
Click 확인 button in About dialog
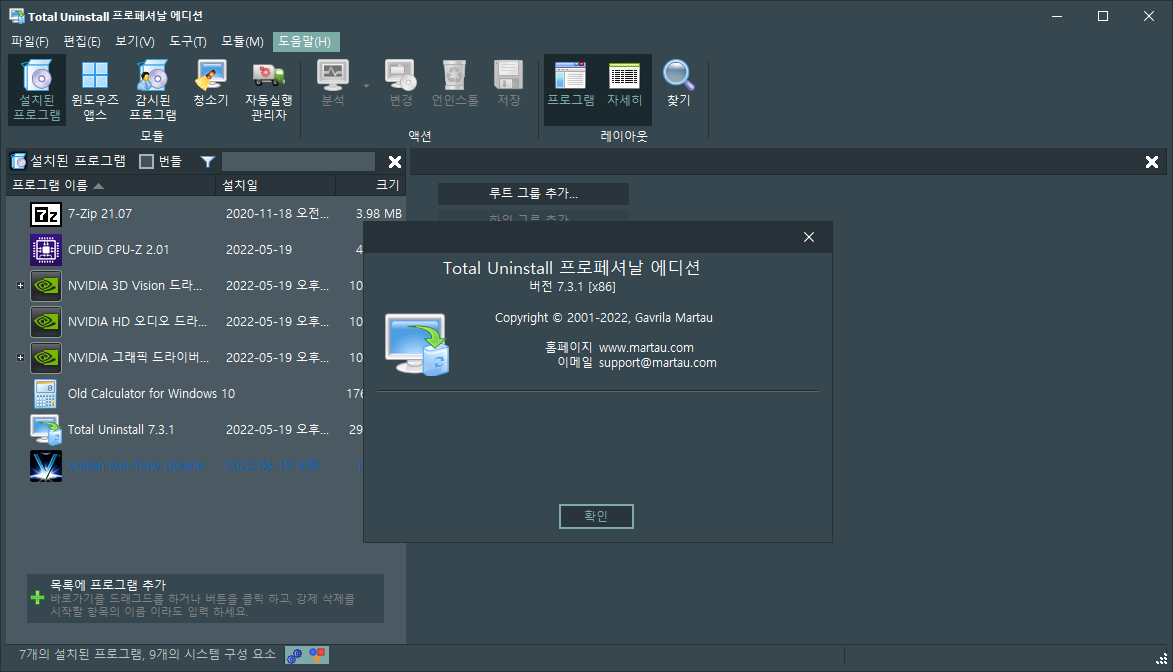click(596, 516)
